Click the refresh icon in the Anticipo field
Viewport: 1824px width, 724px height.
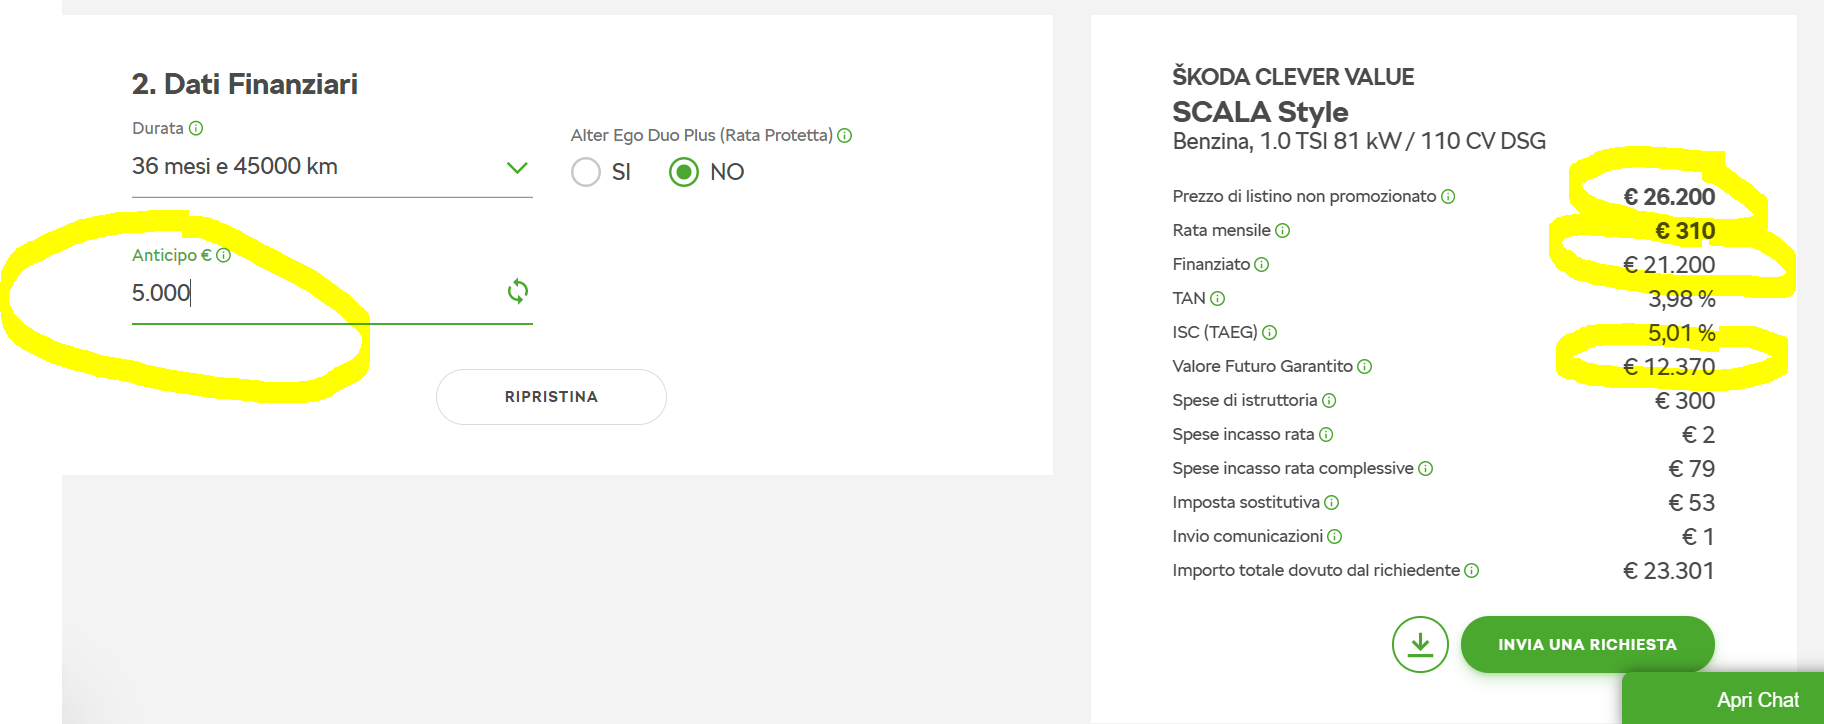[517, 291]
